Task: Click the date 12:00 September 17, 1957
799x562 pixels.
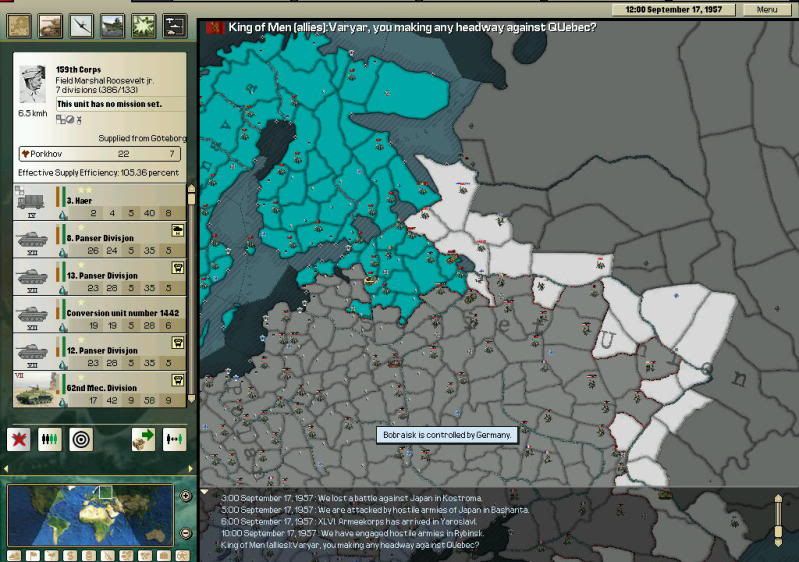Action: click(x=674, y=10)
